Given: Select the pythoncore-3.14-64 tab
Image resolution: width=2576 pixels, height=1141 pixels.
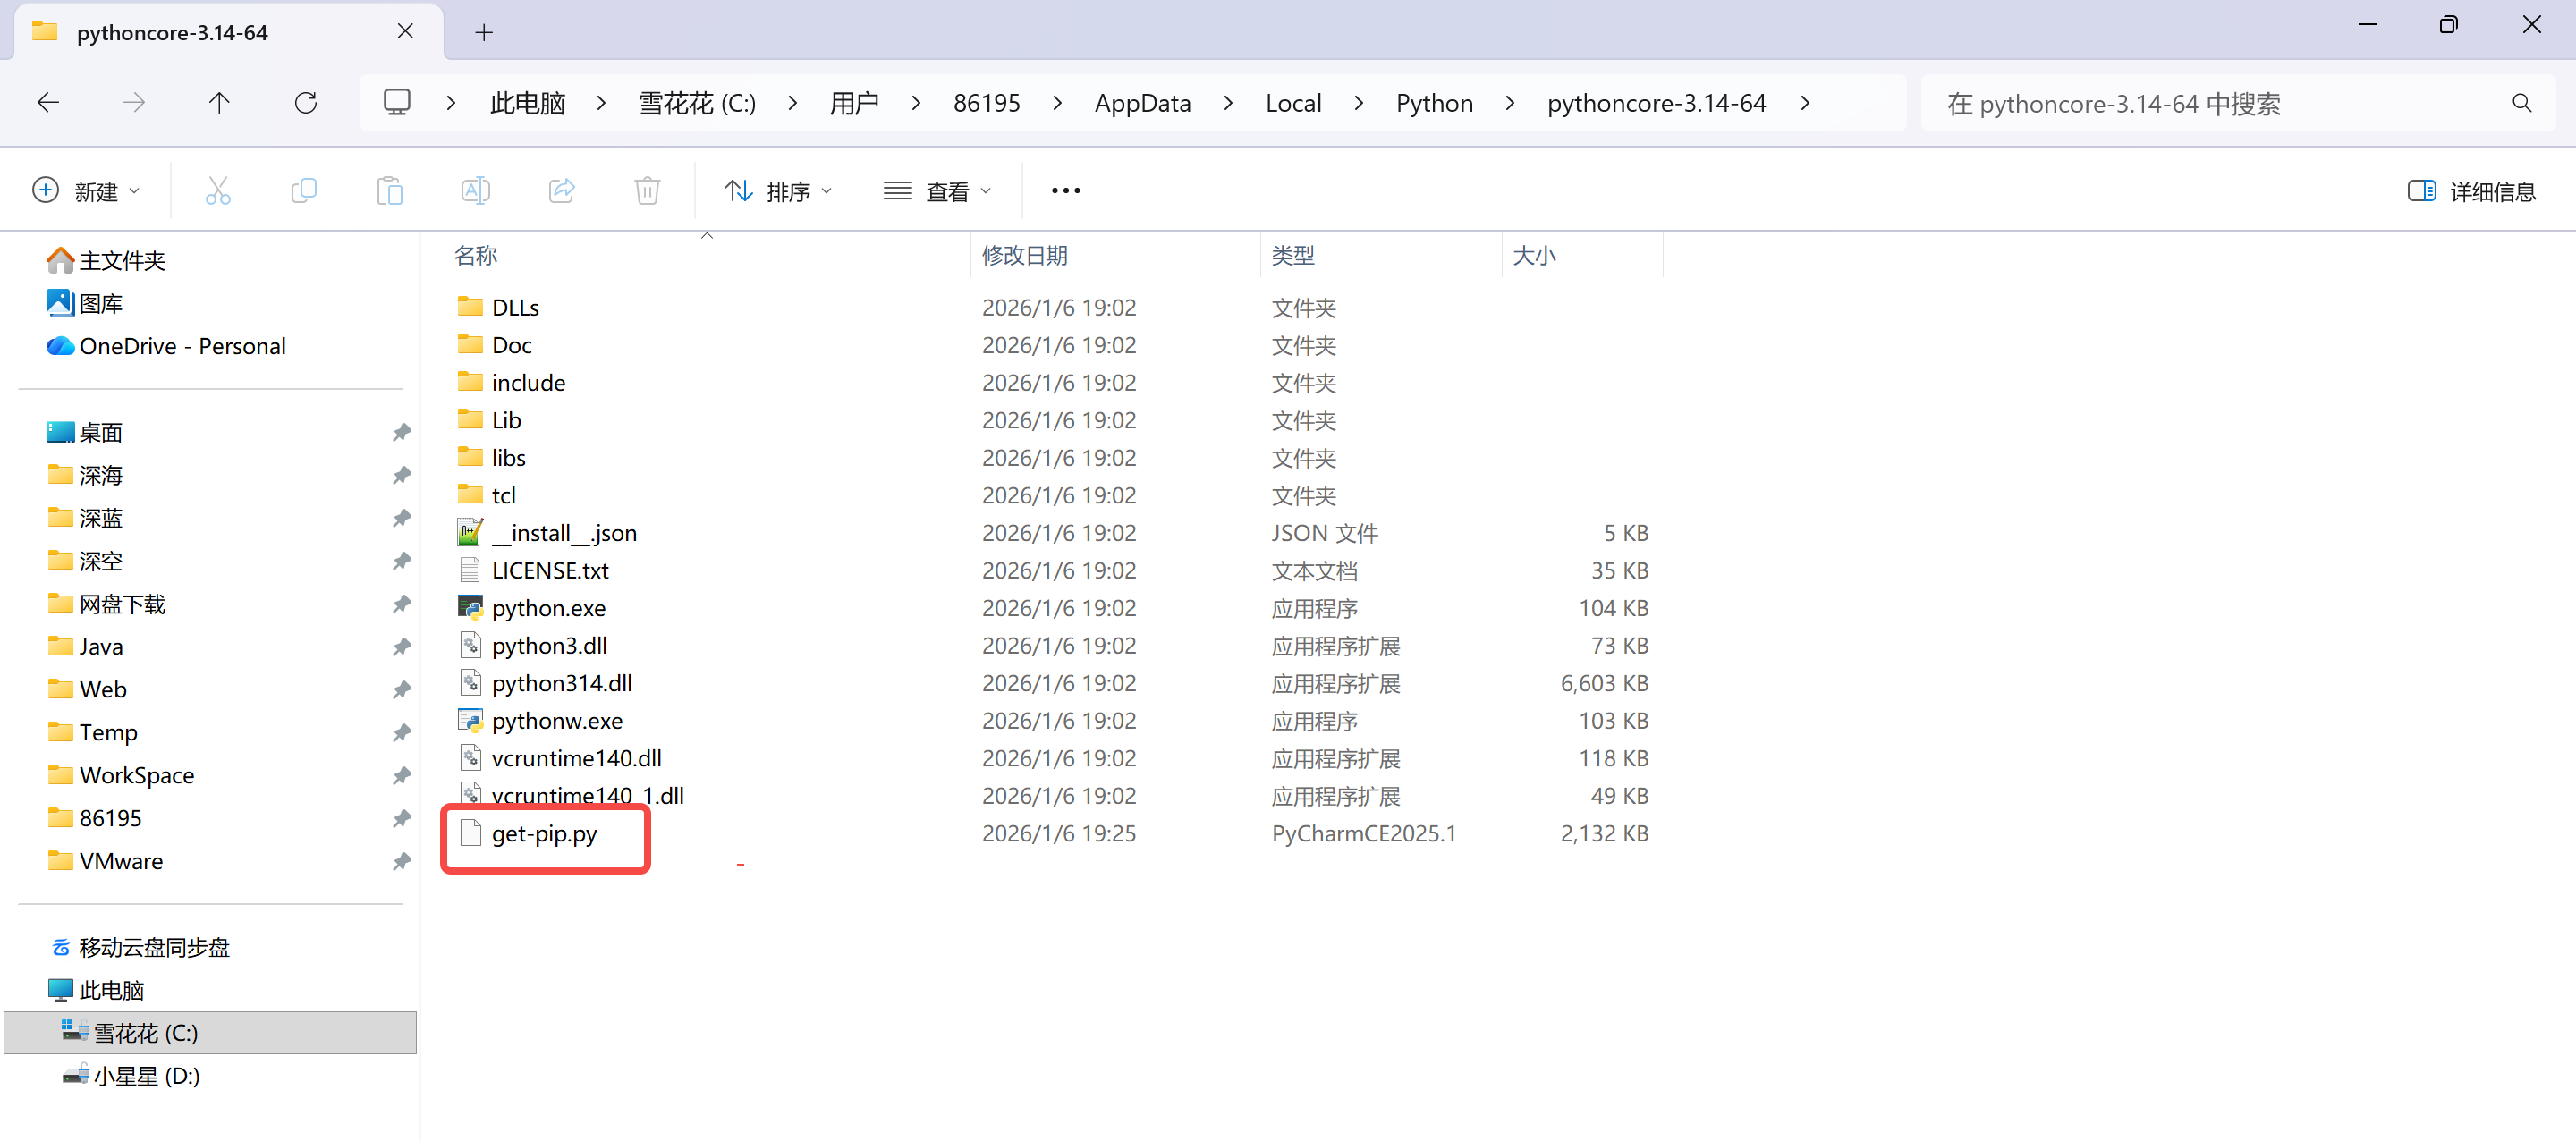Looking at the screenshot, I should coord(172,32).
